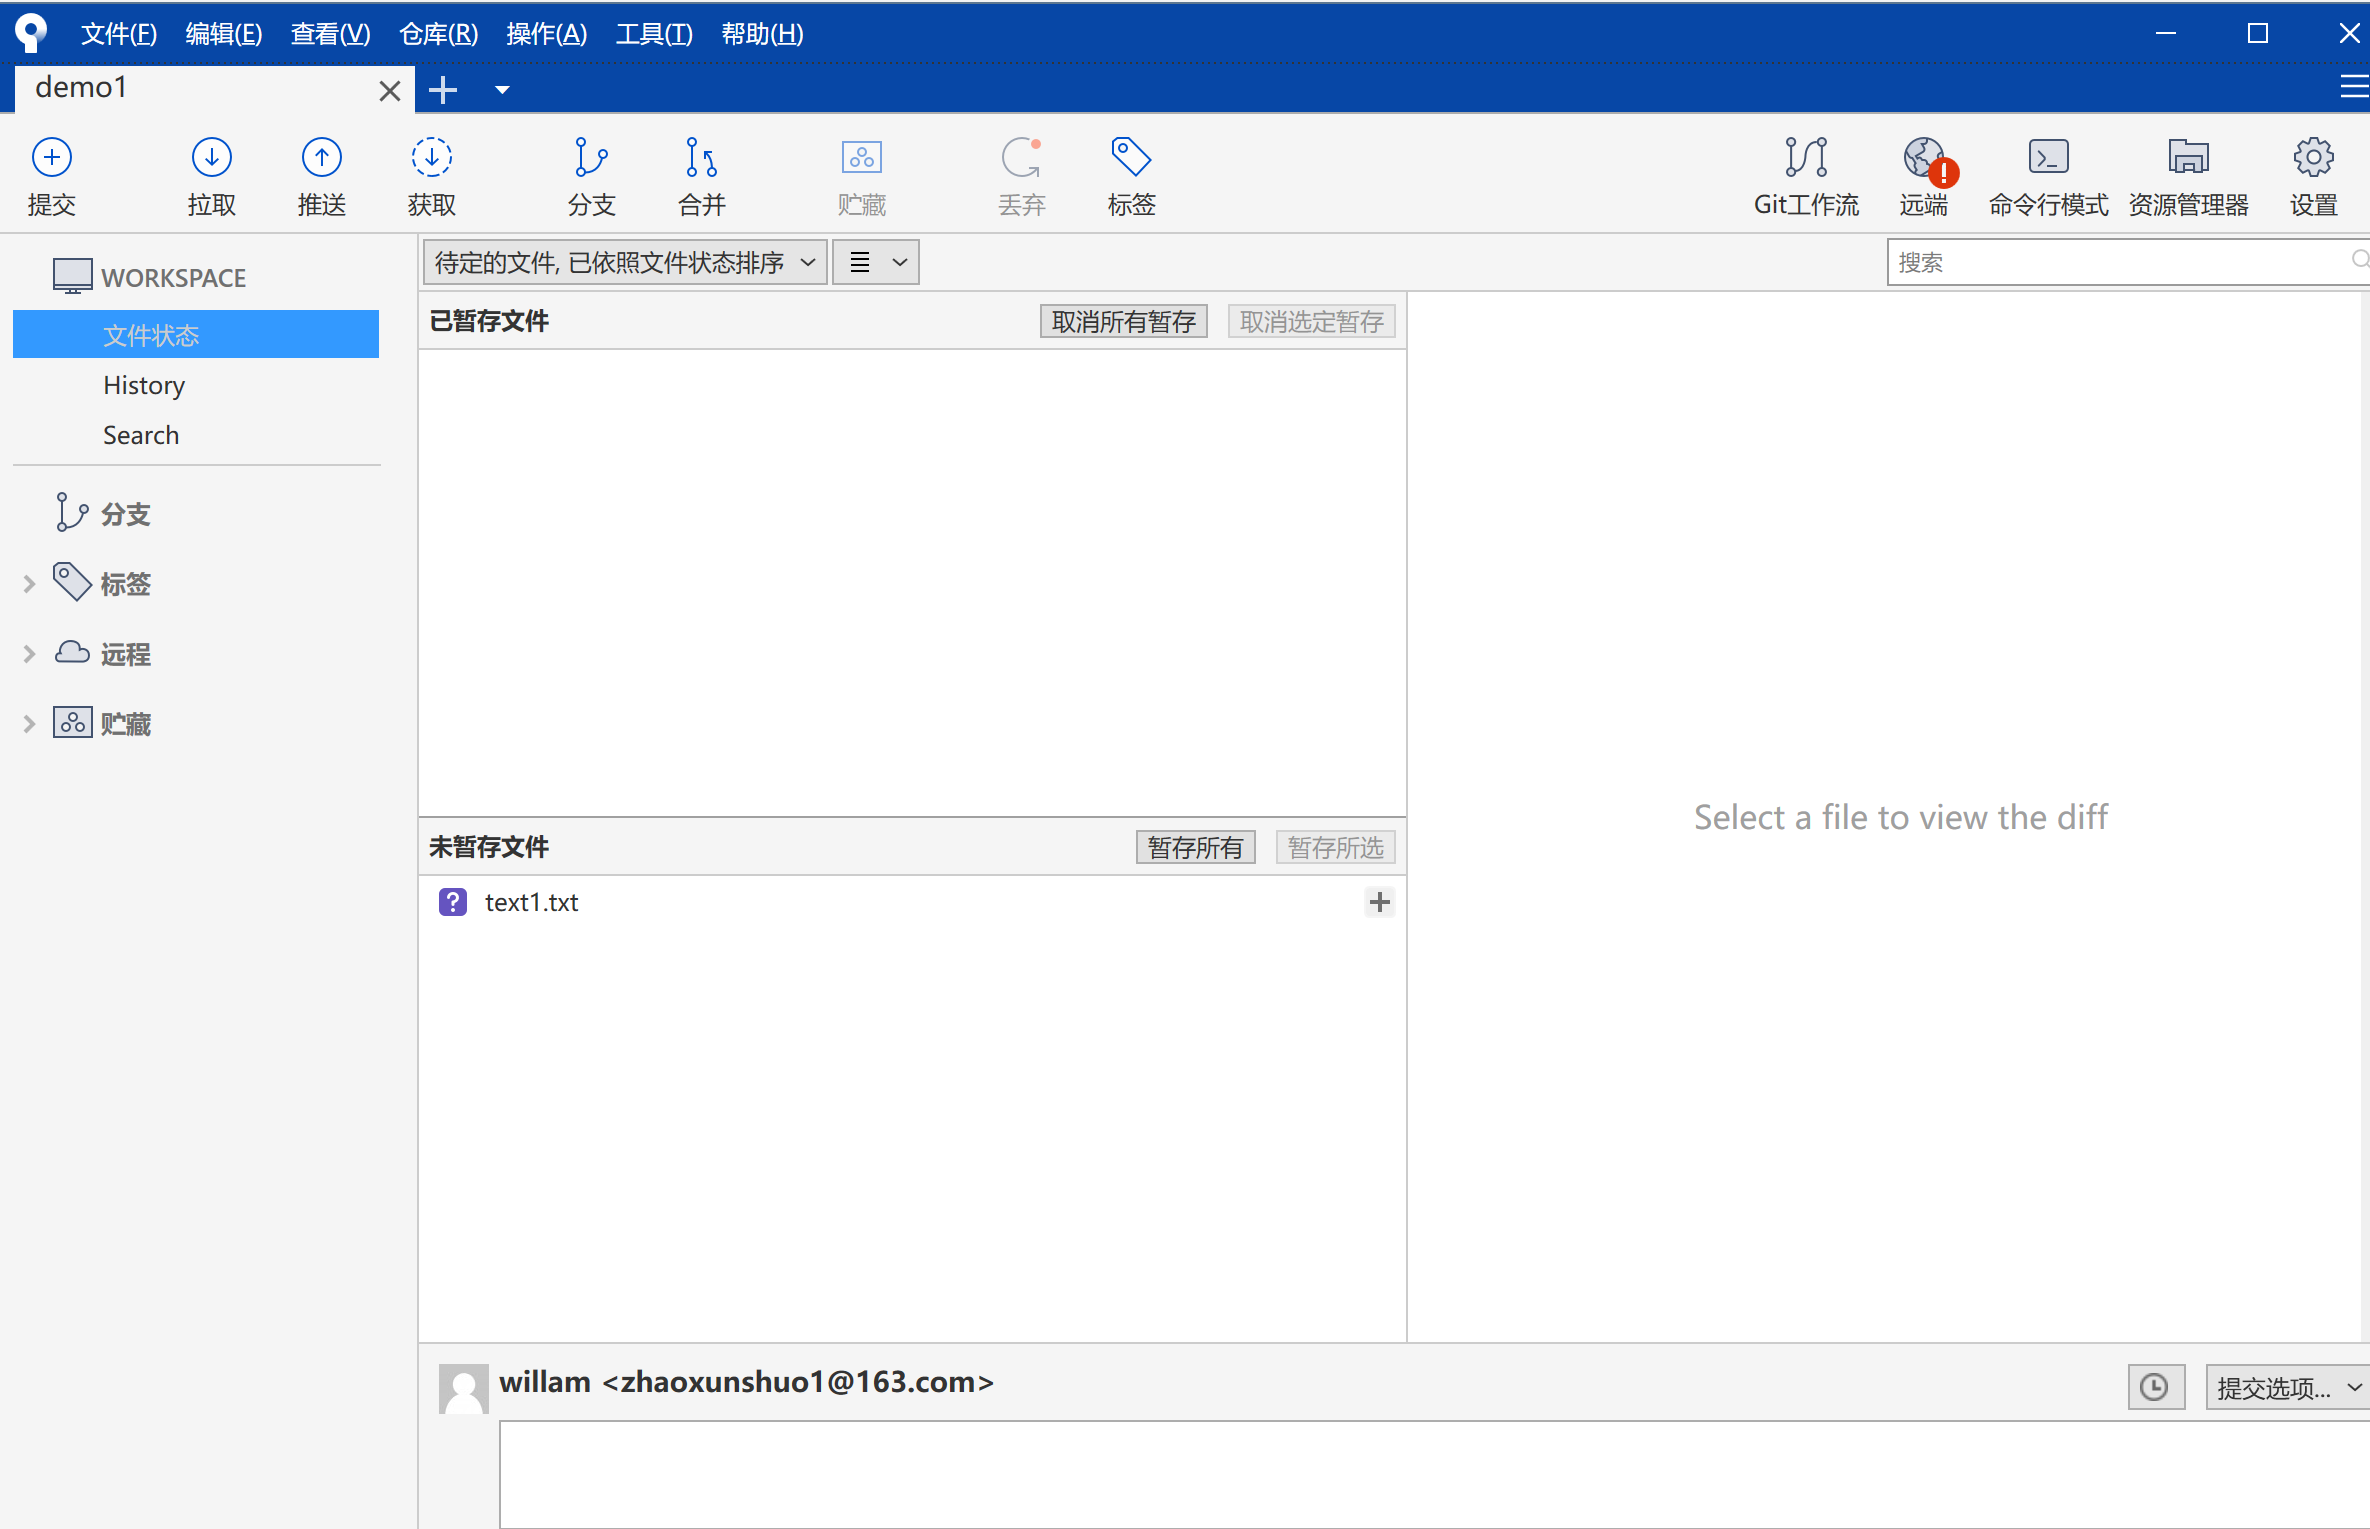The width and height of the screenshot is (2370, 1529).
Task: Stage text1.txt with its plus button
Action: tap(1379, 902)
